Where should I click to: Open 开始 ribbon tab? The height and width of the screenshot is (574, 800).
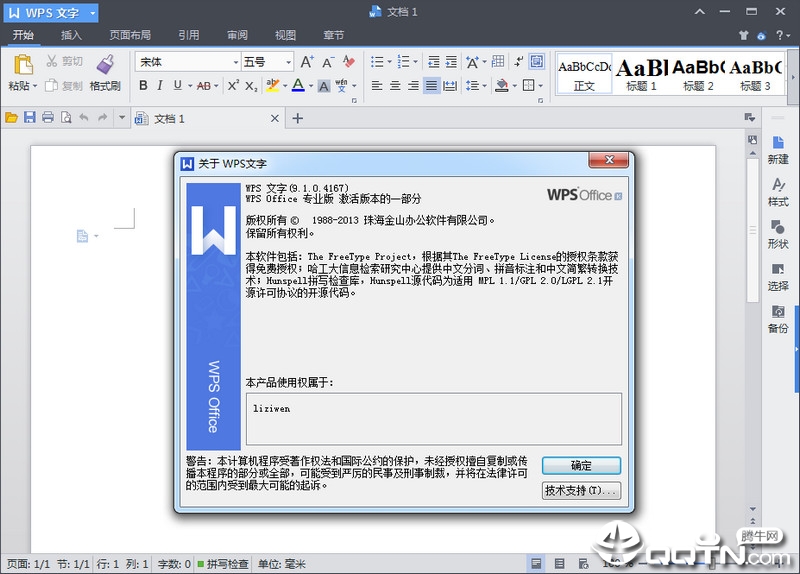[x=23, y=35]
